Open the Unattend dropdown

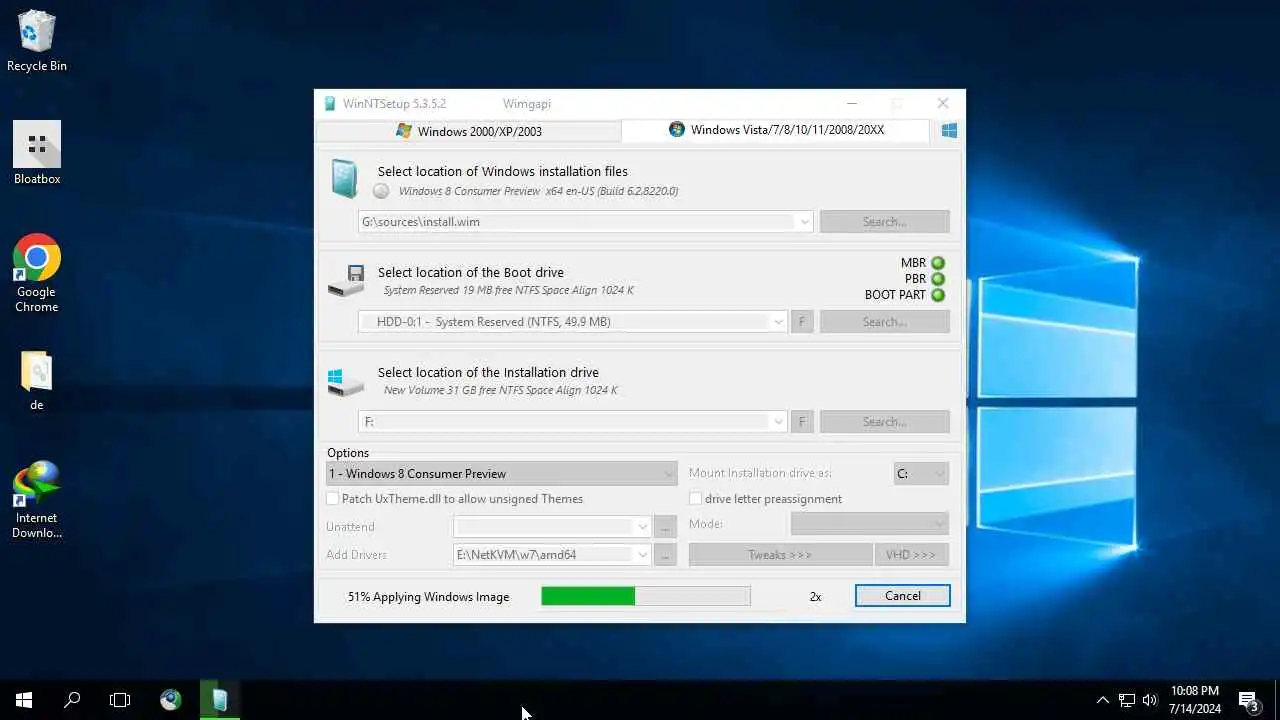click(x=643, y=527)
